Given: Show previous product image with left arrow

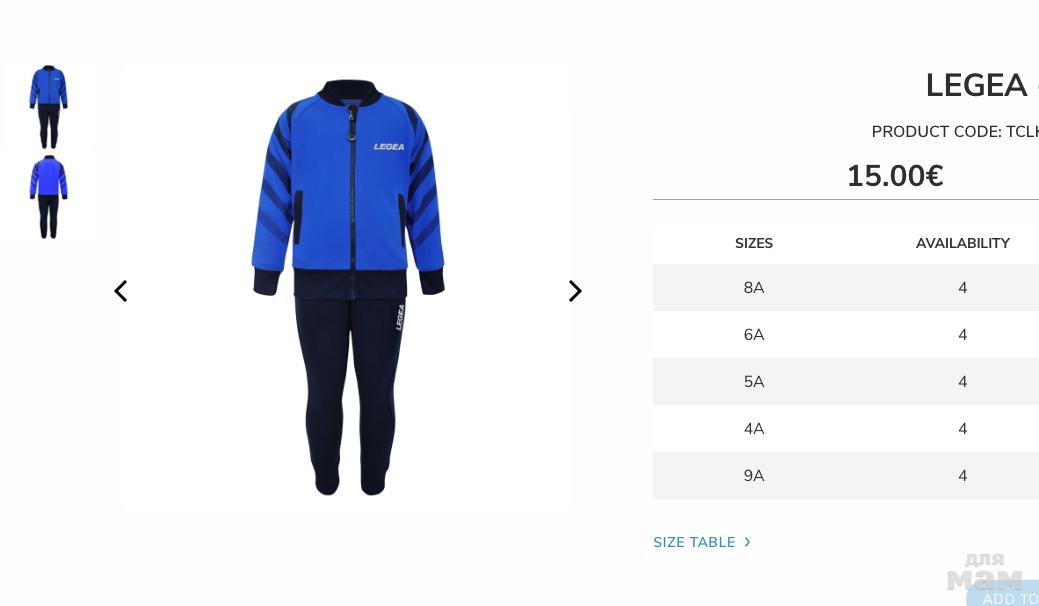Looking at the screenshot, I should (x=121, y=291).
